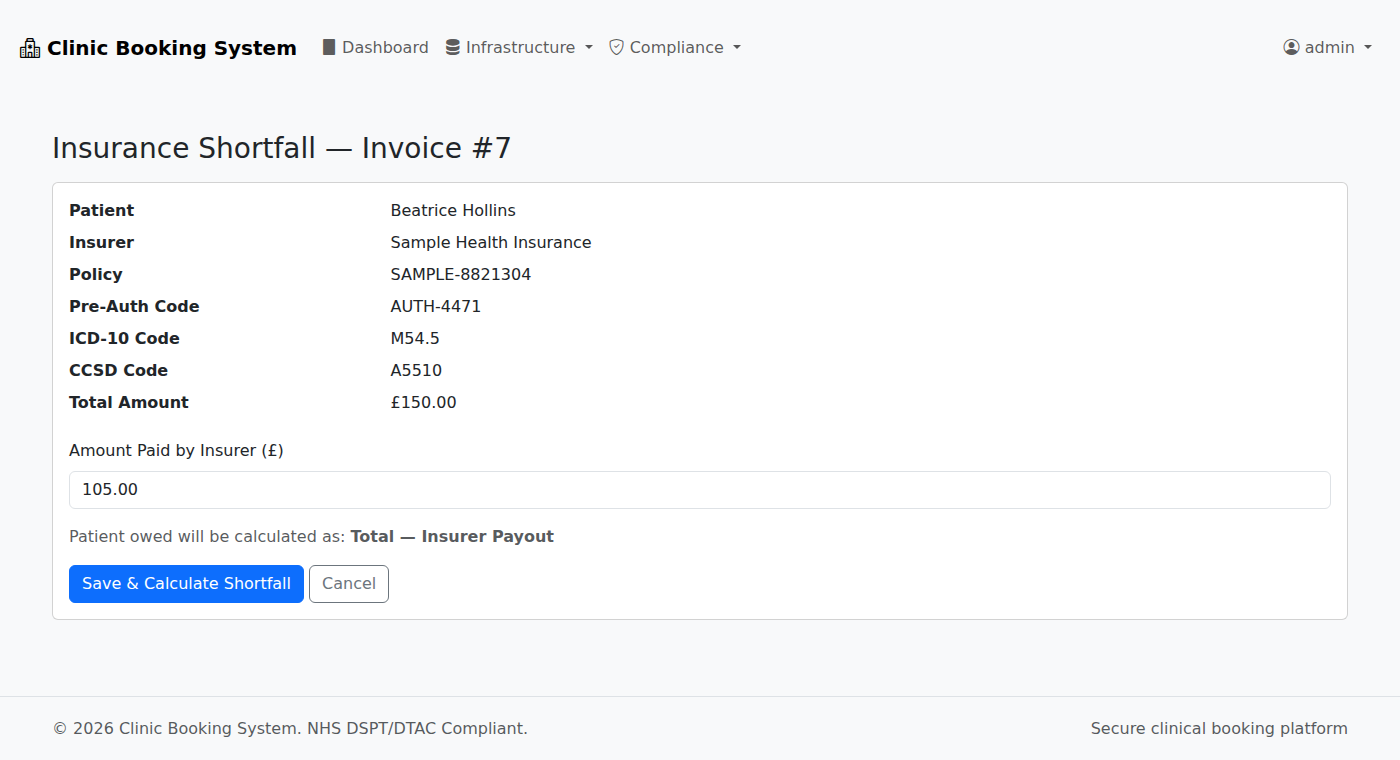
Task: Click the Patient field label
Action: (101, 210)
